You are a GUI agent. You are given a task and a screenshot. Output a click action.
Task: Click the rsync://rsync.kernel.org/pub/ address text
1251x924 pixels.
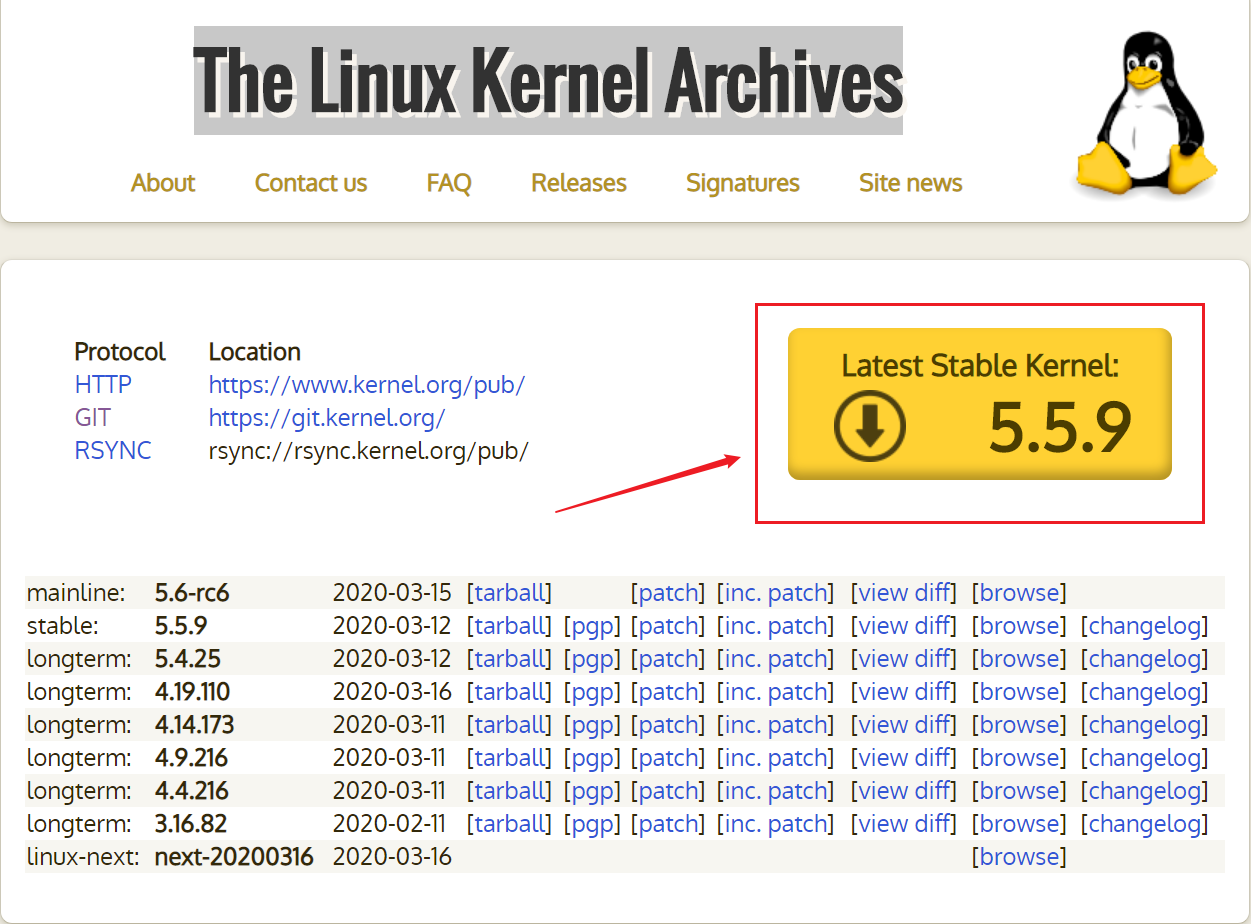[368, 451]
